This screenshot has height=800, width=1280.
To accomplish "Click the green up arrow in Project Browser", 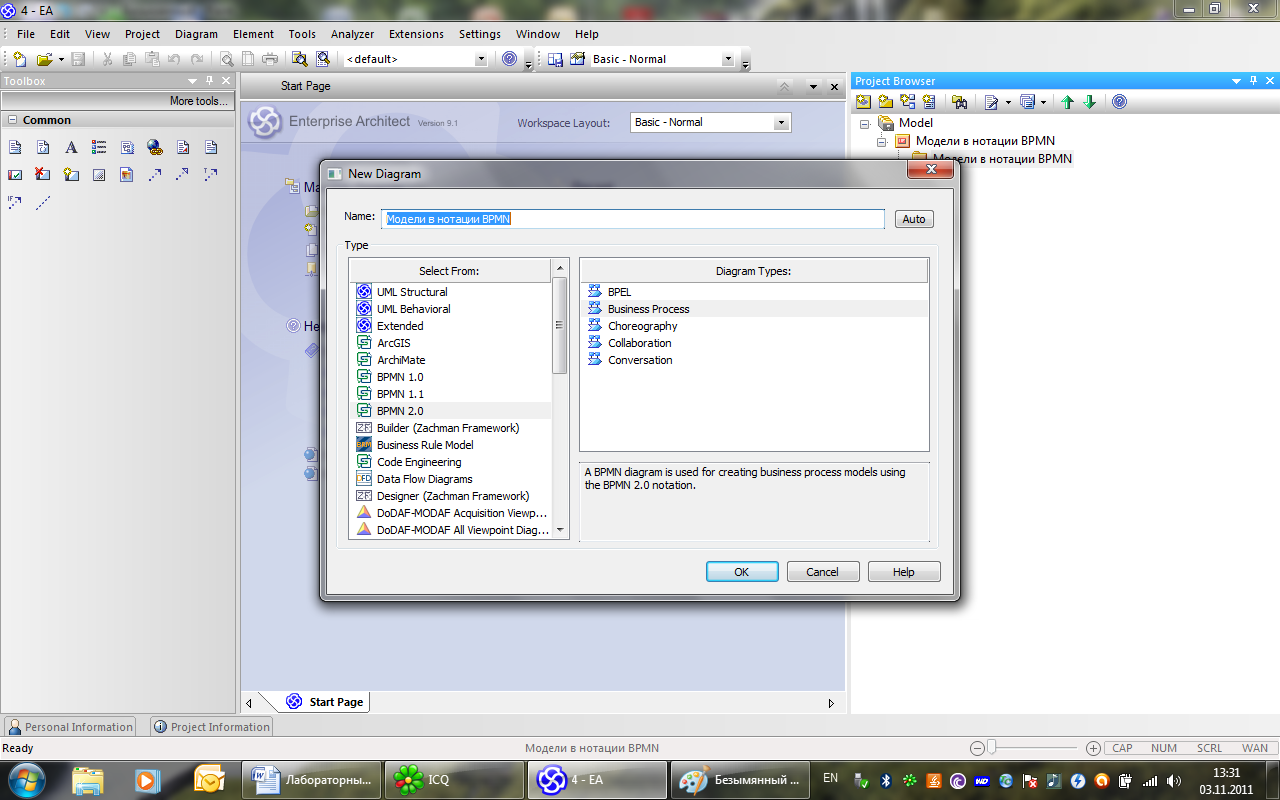I will pyautogui.click(x=1068, y=102).
